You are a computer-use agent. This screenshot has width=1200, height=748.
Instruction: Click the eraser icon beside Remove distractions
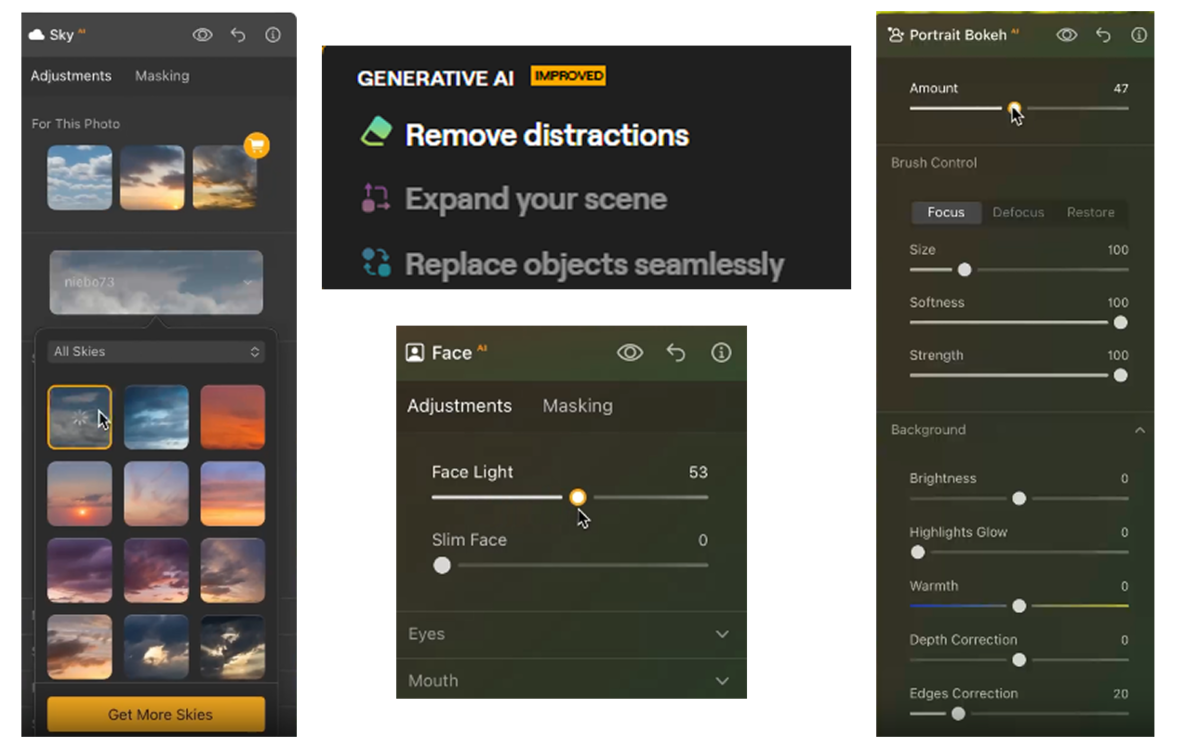pyautogui.click(x=376, y=133)
